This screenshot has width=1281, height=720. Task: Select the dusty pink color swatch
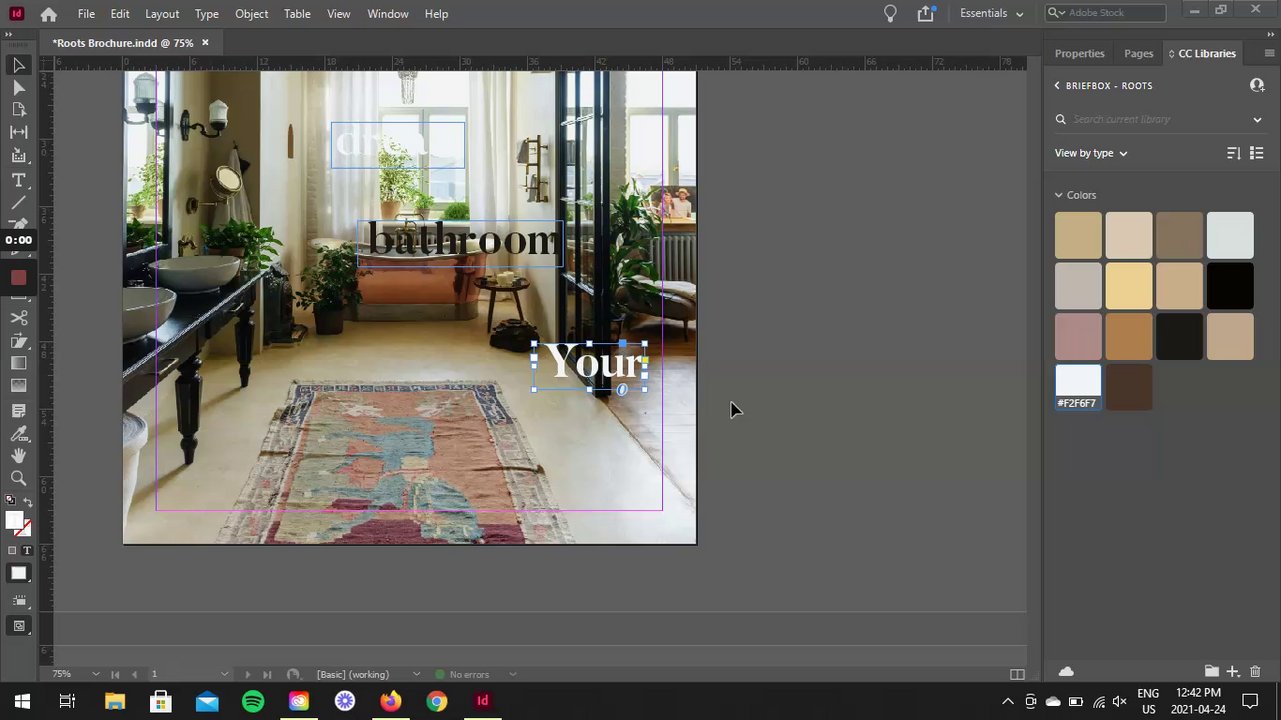tap(1078, 336)
